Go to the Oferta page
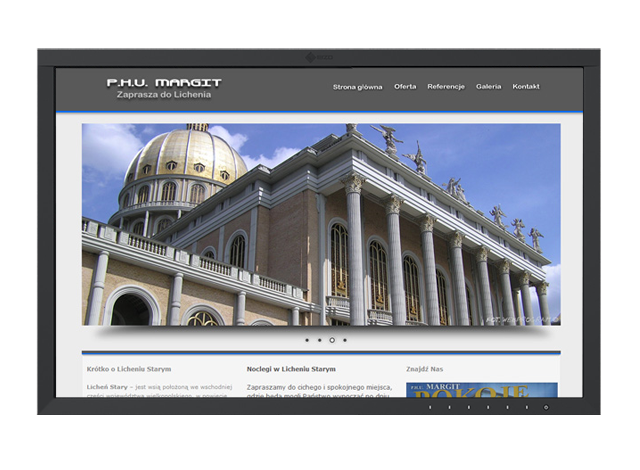Image resolution: width=640 pixels, height=470 pixels. [405, 87]
